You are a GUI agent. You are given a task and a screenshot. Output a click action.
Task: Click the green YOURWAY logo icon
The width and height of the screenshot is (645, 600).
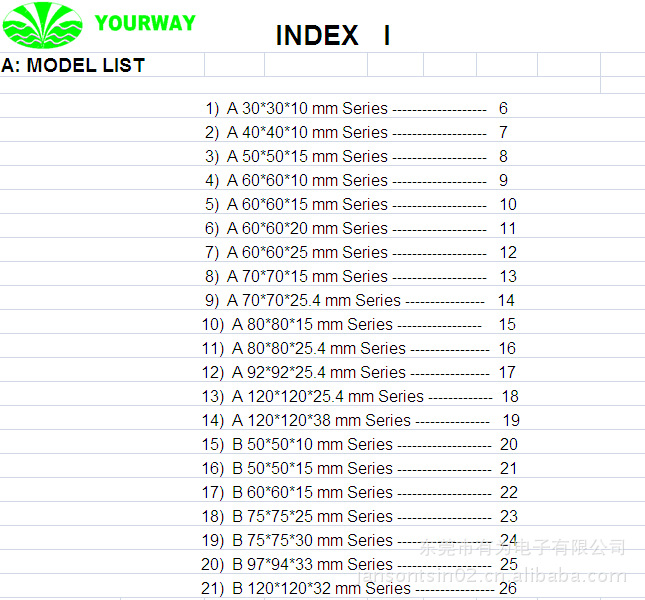click(x=43, y=25)
